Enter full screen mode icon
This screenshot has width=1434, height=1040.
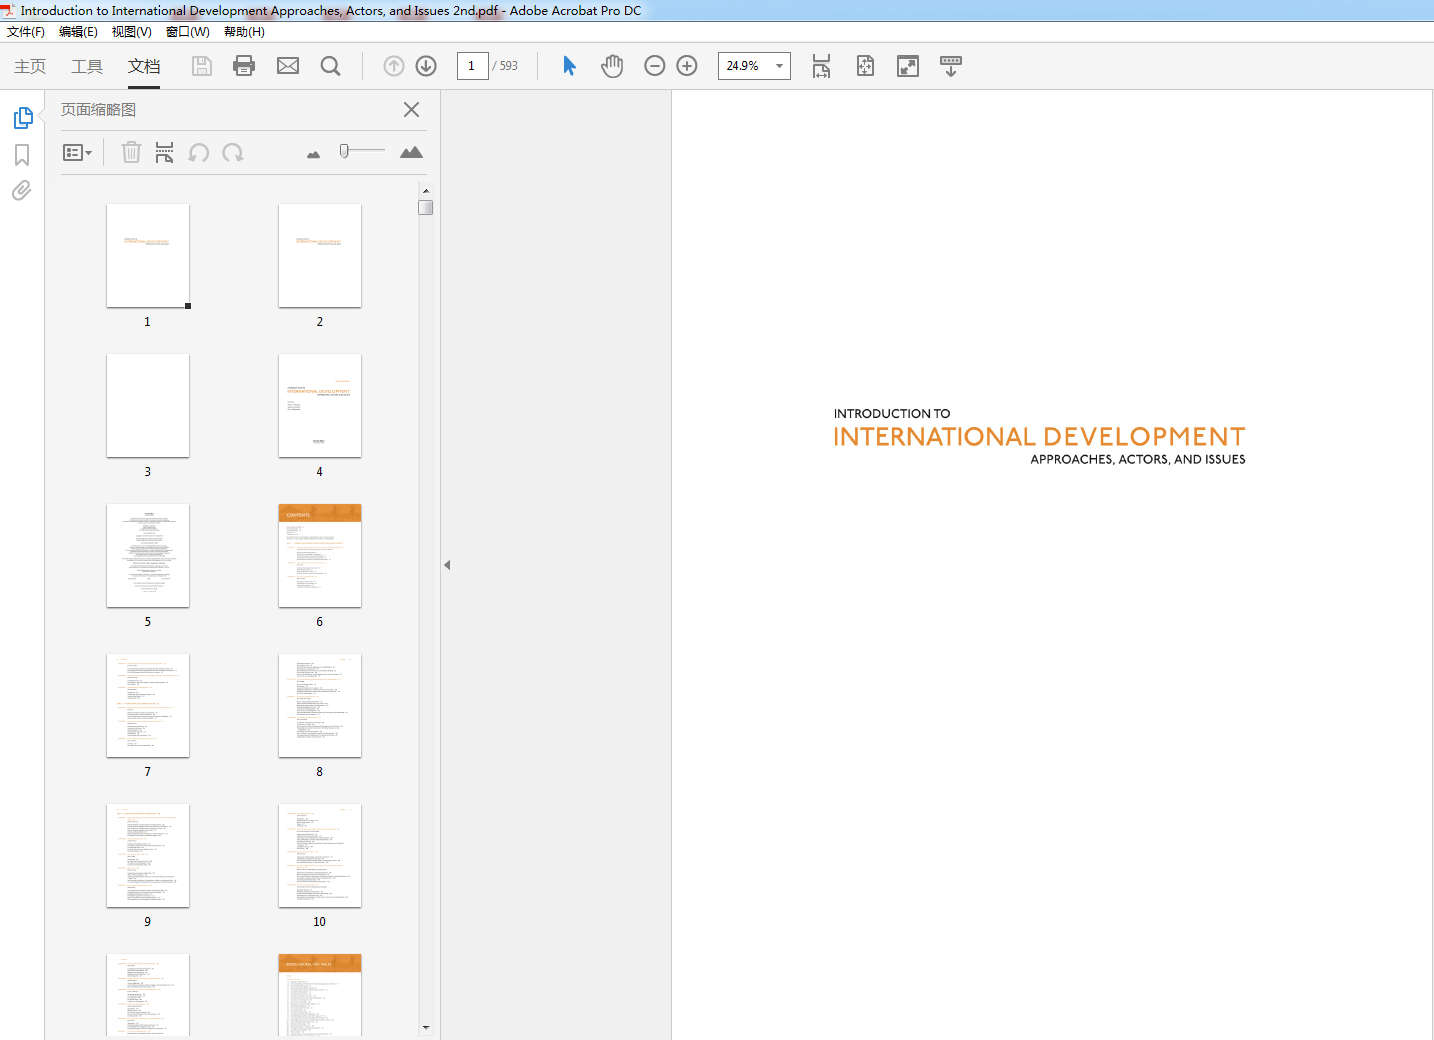pos(908,66)
